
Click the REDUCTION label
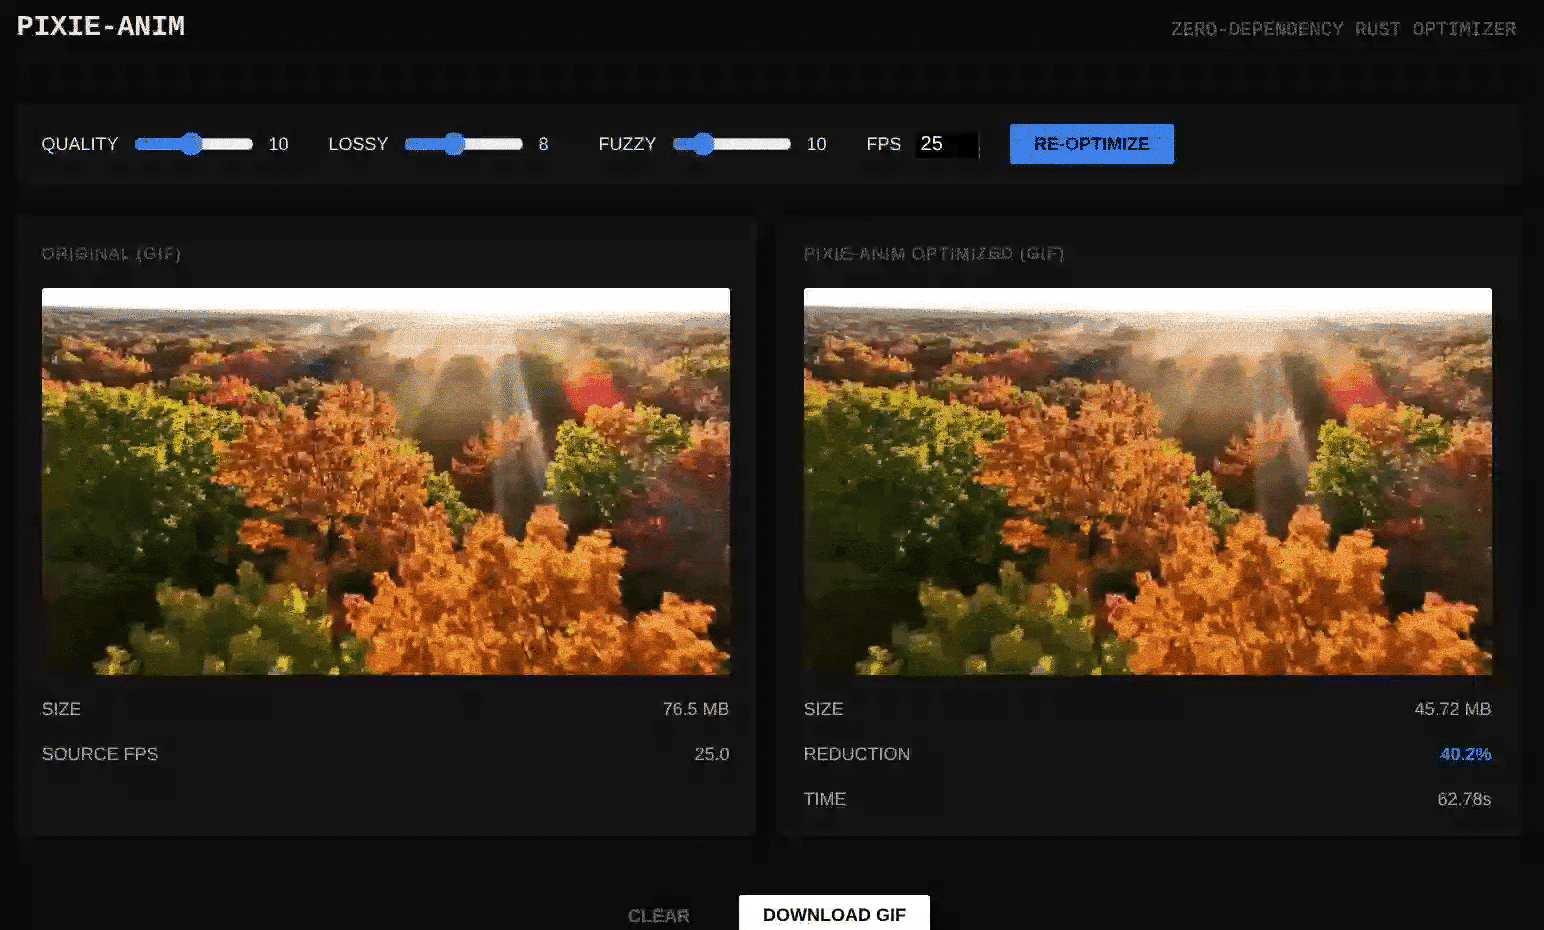click(857, 754)
